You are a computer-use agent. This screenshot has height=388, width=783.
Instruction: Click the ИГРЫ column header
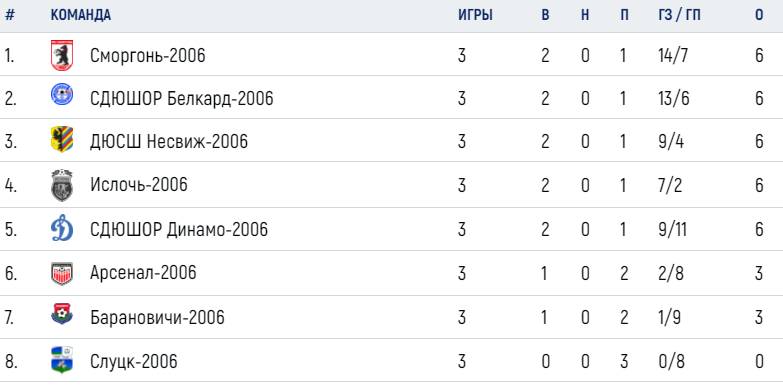(475, 15)
